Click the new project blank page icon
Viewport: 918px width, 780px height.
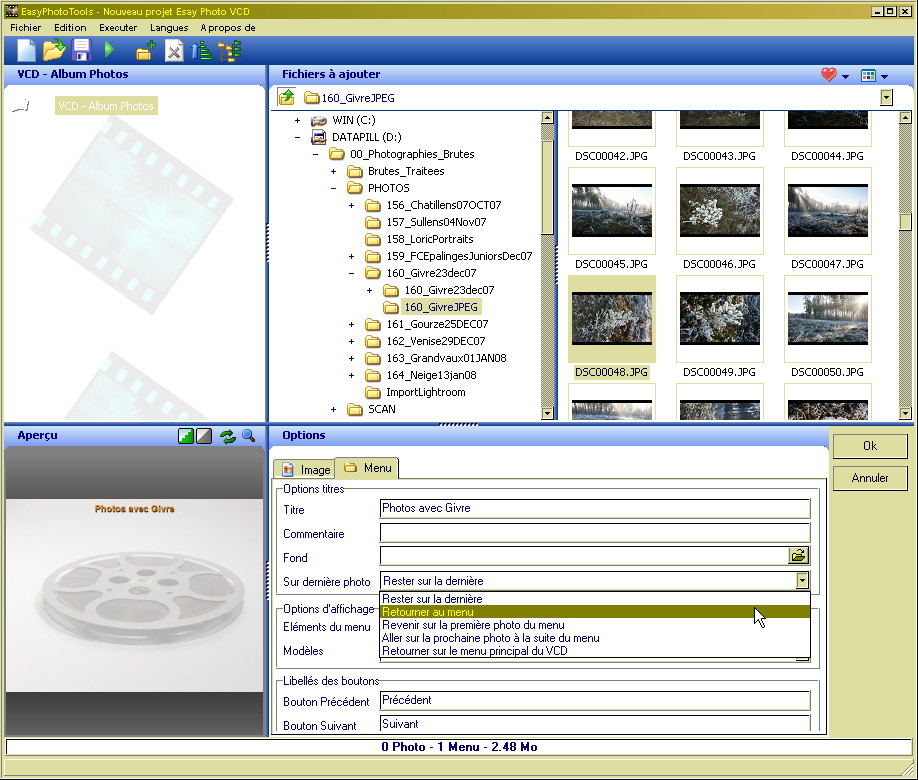click(x=25, y=50)
